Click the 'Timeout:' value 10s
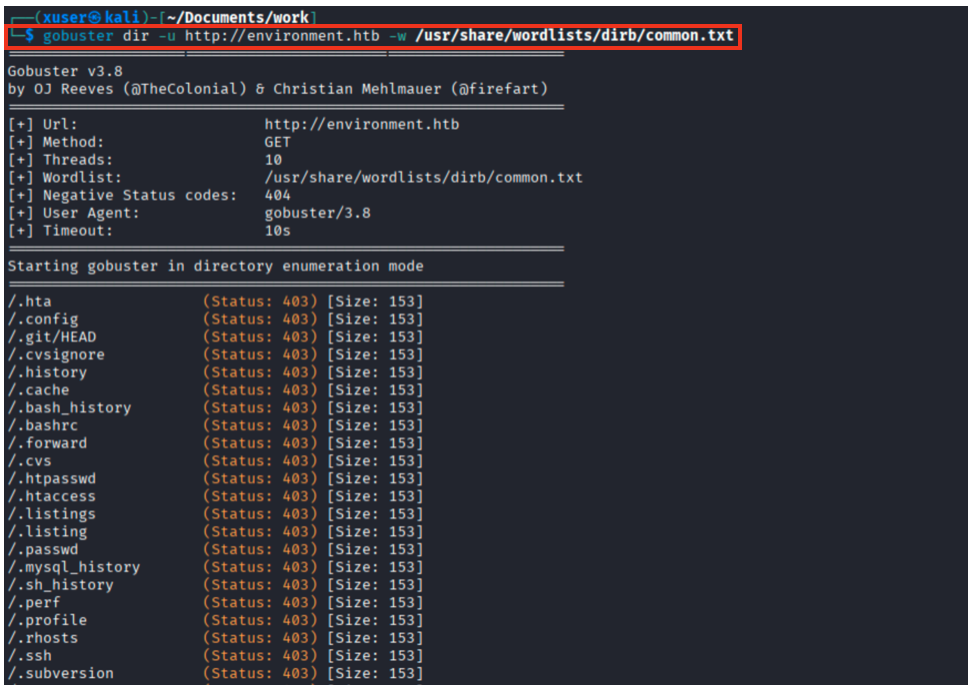Screen dimensions: 972x692 coord(278,231)
